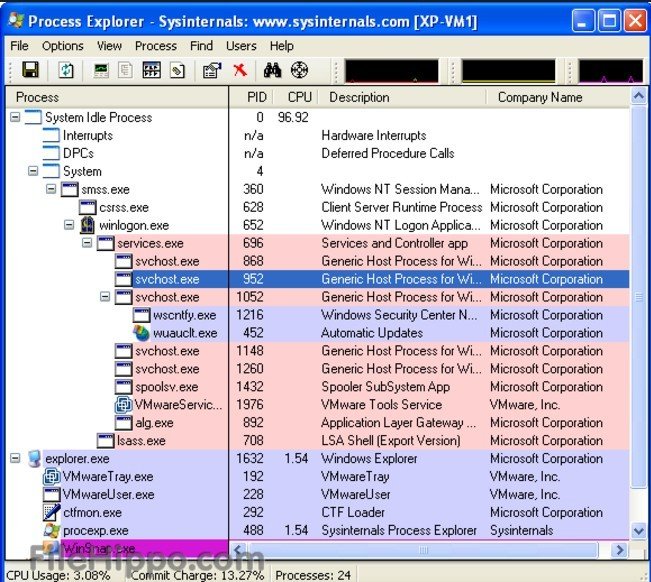This screenshot has height=582, width=651.
Task: Click the horizontal scrollbar thumb
Action: point(423,550)
